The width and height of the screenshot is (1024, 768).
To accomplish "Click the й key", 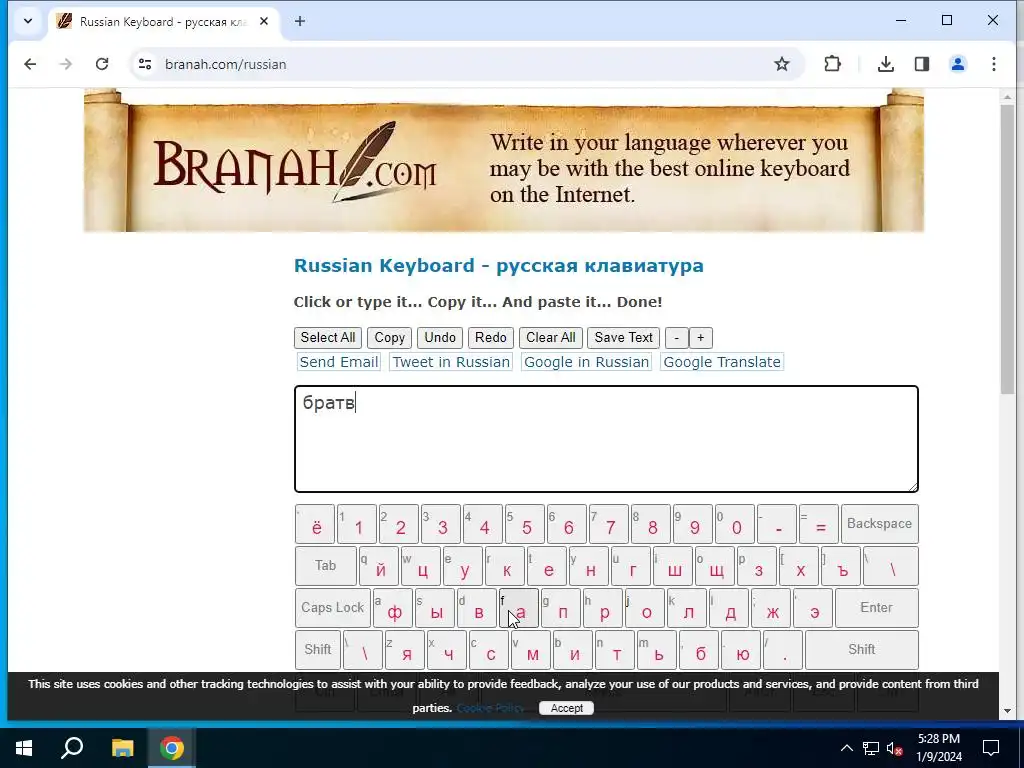I will click(379, 566).
